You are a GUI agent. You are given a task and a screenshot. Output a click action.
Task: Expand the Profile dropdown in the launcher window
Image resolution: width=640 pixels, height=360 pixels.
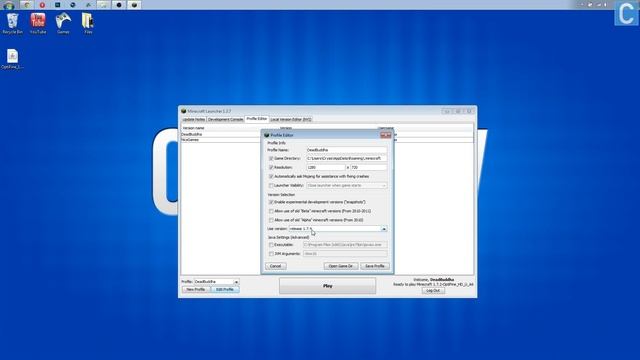click(236, 282)
